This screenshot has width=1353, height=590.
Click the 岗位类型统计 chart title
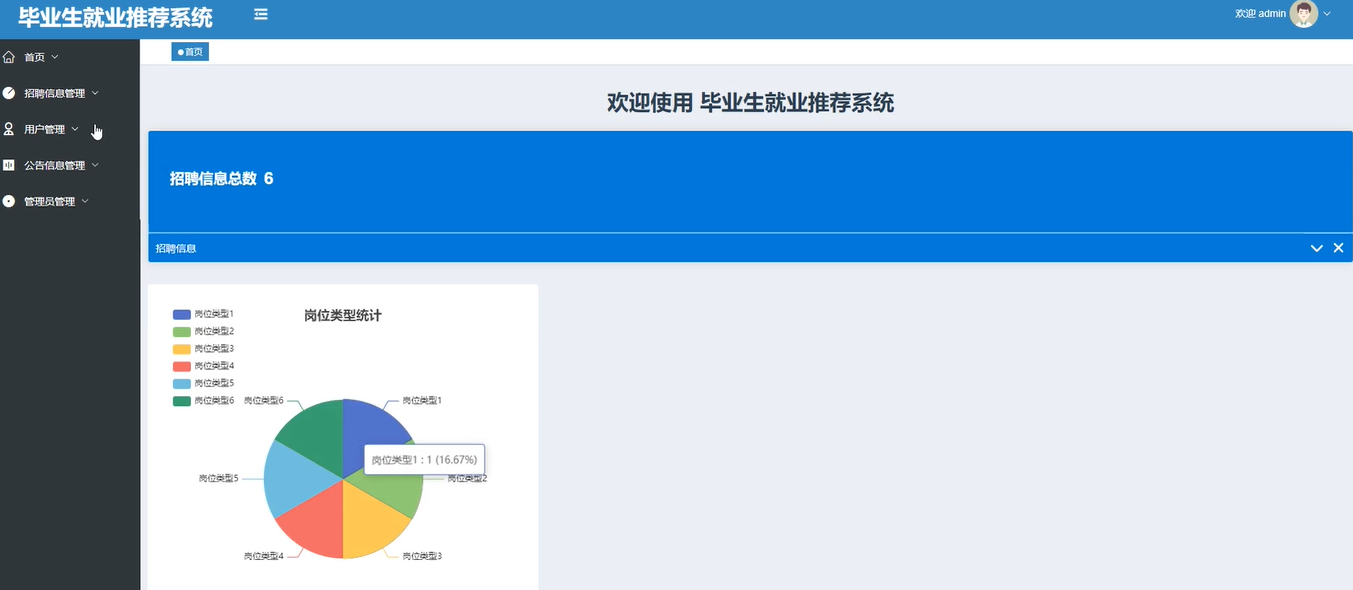(343, 316)
